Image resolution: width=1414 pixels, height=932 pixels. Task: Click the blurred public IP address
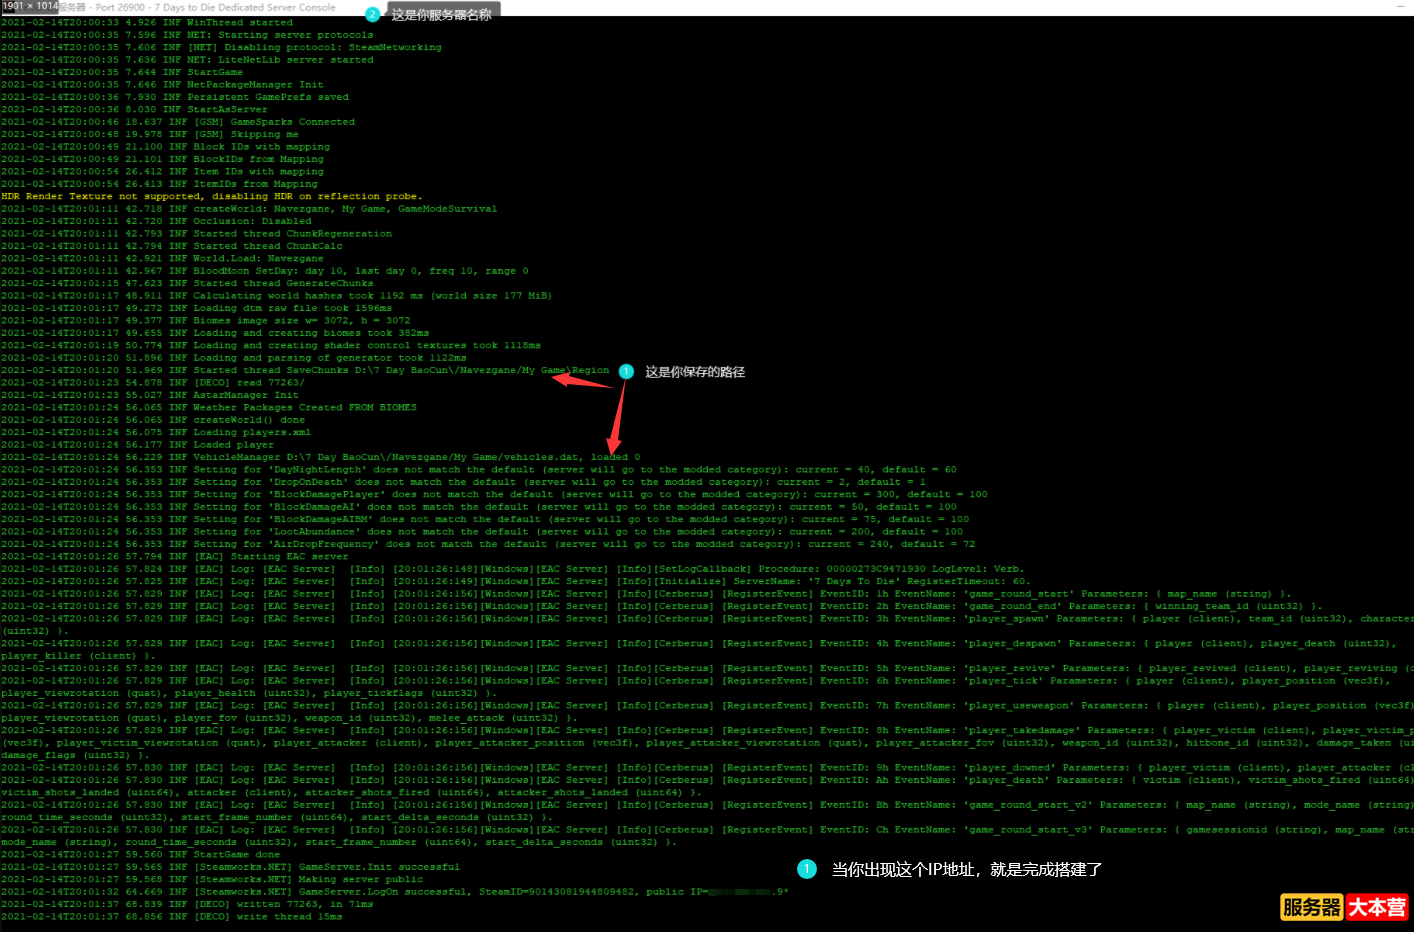742,891
